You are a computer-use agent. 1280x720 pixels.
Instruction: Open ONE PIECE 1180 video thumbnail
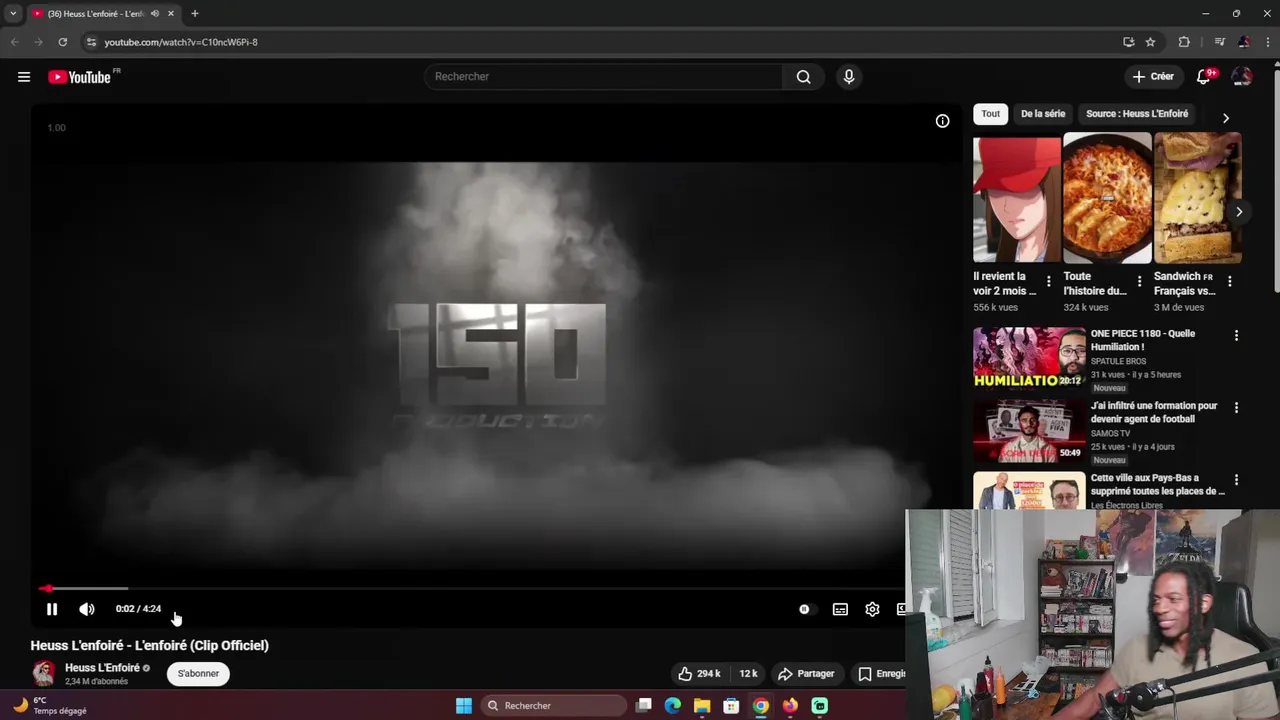pos(1029,358)
